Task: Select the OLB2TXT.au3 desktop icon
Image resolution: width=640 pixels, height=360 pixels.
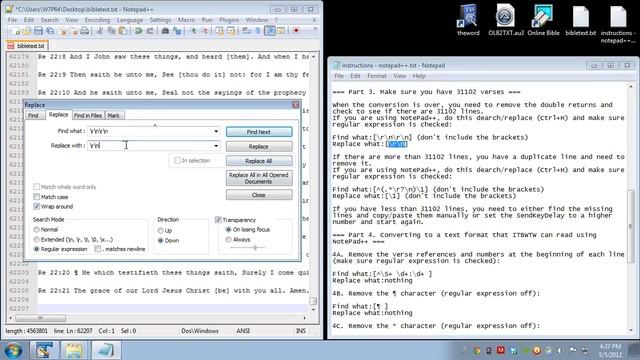Action: pyautogui.click(x=506, y=20)
